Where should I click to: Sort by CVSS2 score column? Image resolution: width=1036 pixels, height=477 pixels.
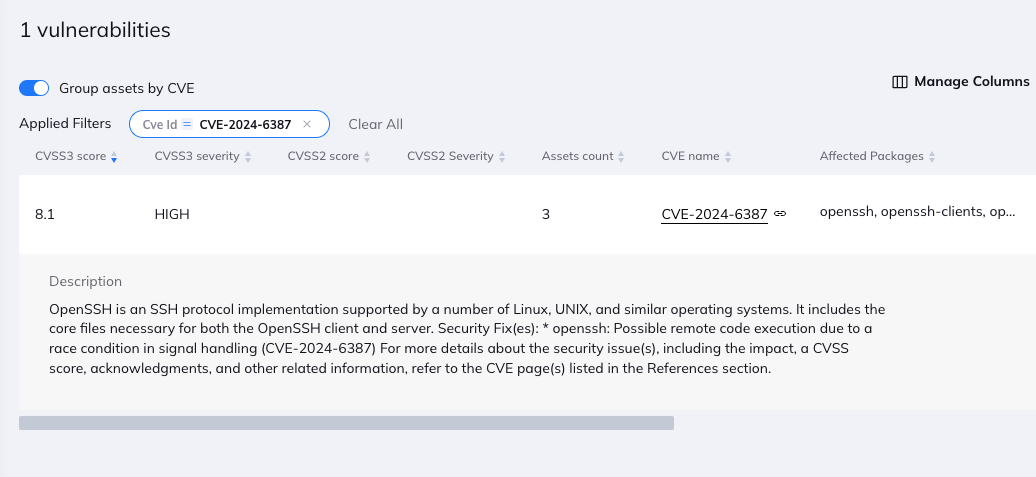[x=328, y=156]
